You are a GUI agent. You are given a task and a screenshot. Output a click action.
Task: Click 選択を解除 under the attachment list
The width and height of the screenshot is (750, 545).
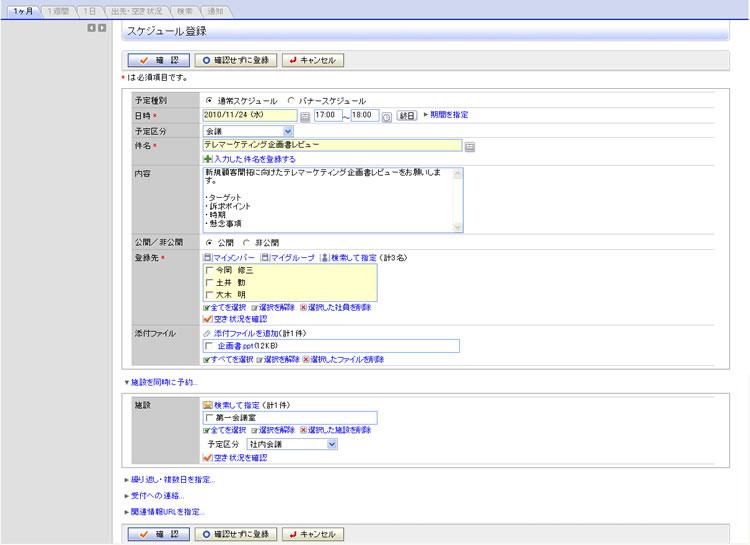[x=281, y=359]
